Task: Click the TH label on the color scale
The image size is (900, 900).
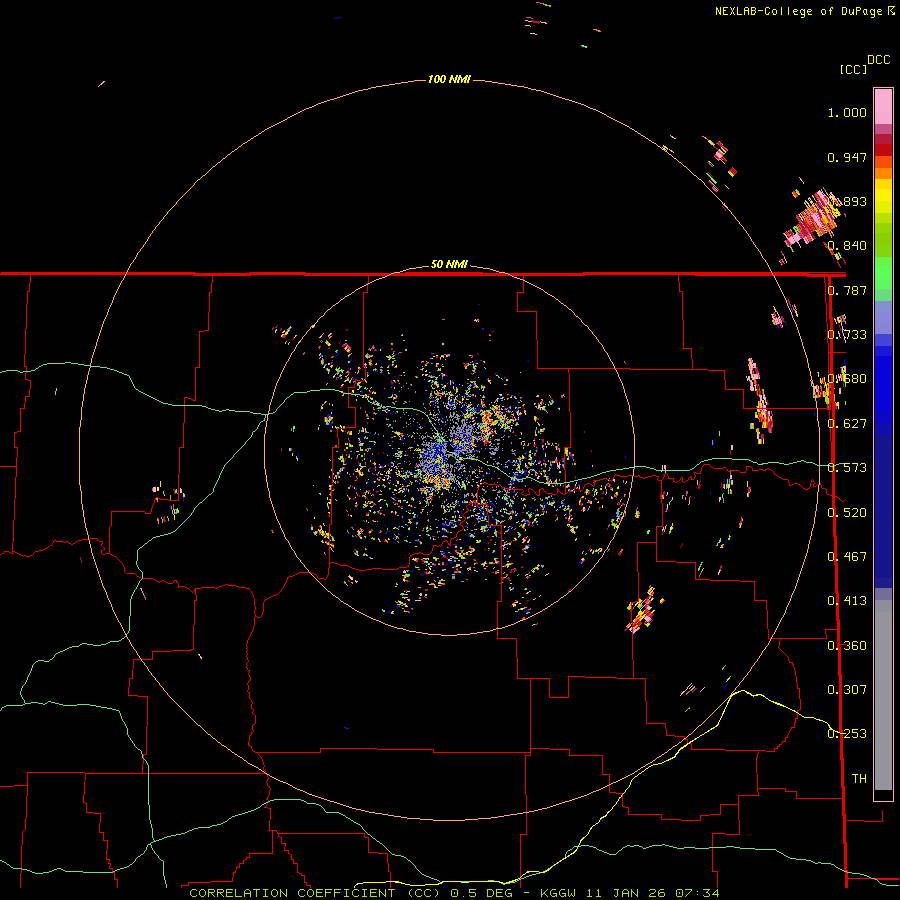Action: pyautogui.click(x=859, y=779)
